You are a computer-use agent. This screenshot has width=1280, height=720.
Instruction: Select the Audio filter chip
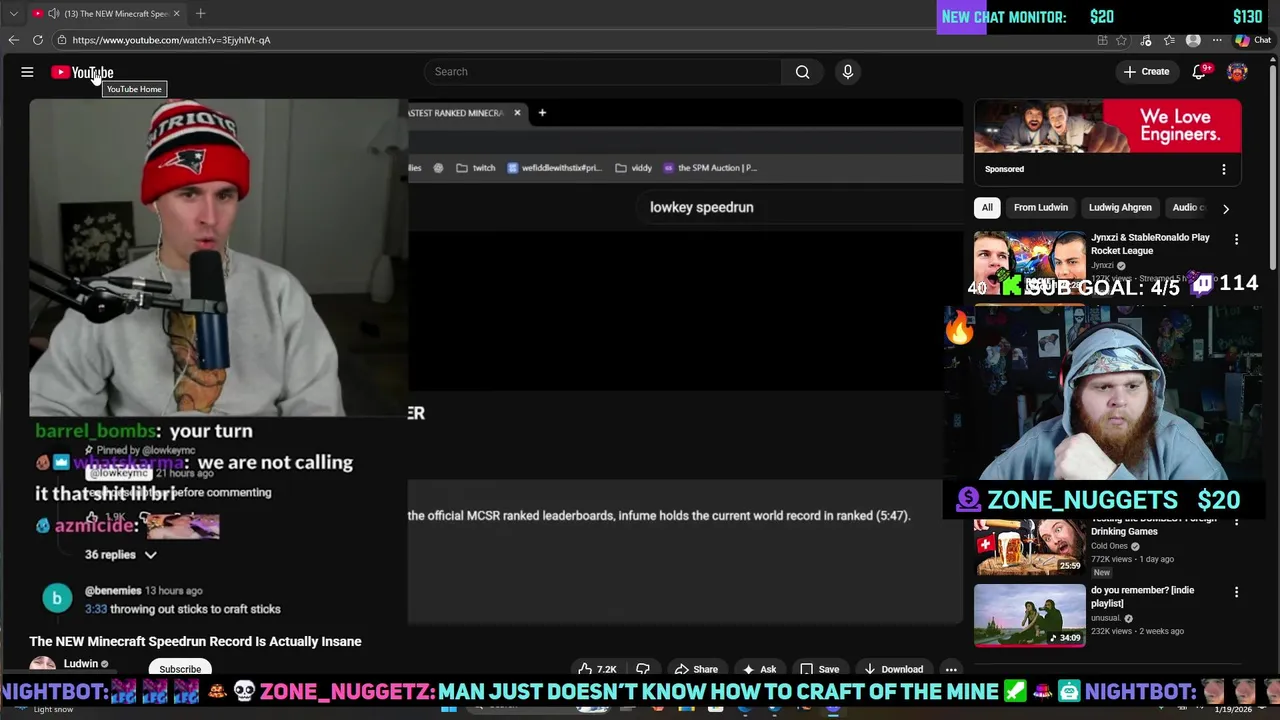[x=1188, y=208]
